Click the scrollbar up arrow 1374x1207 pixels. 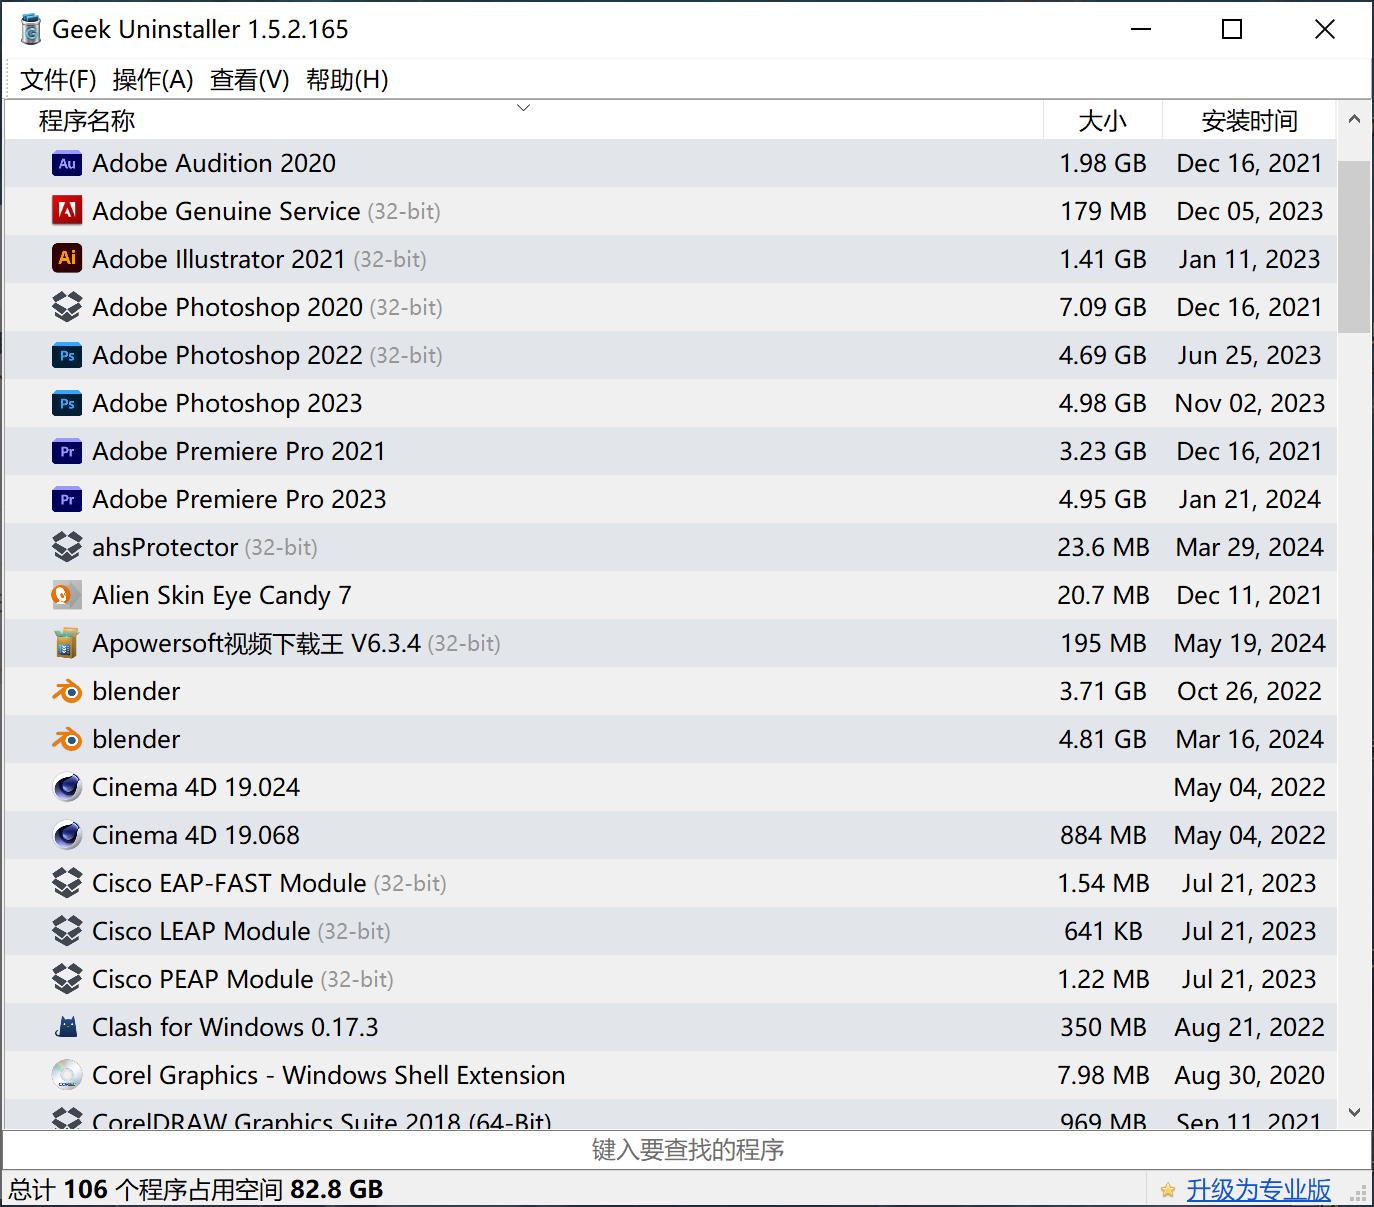point(1354,119)
